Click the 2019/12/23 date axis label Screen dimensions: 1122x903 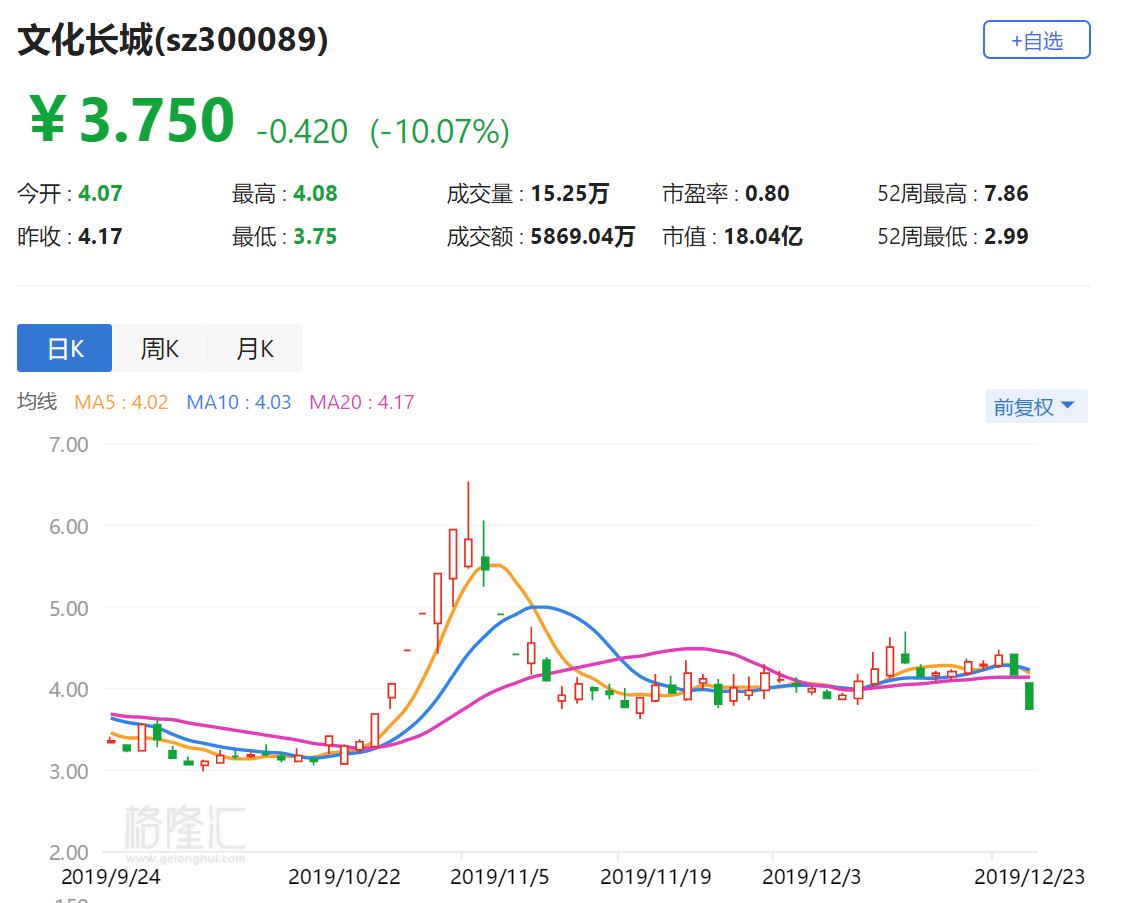pos(1030,877)
